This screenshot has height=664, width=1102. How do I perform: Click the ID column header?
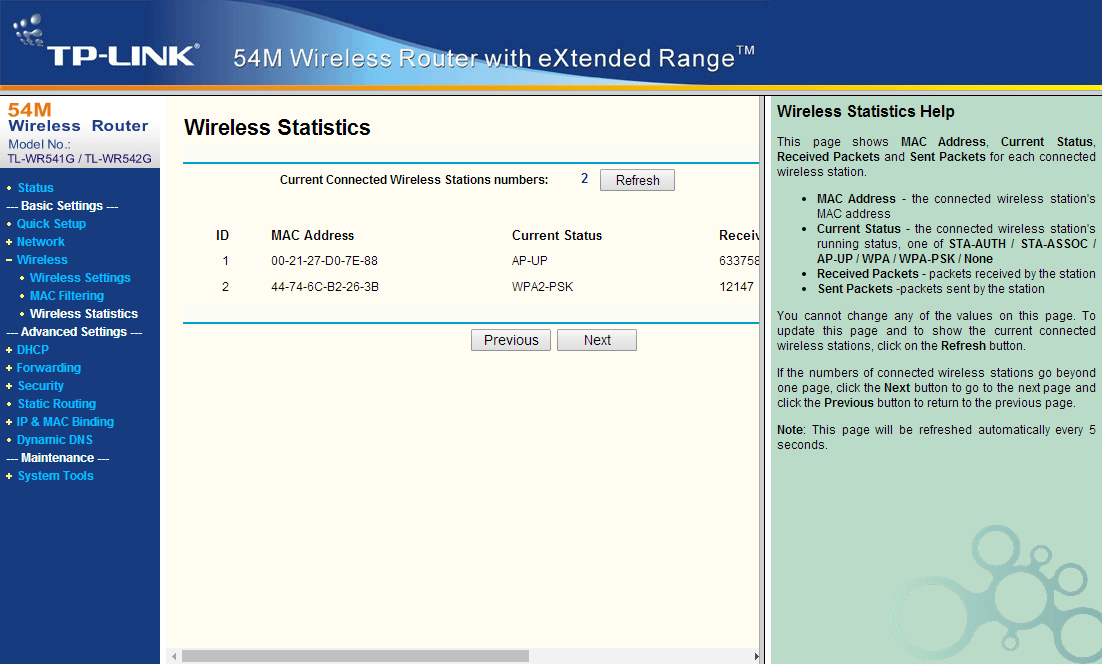pos(223,235)
